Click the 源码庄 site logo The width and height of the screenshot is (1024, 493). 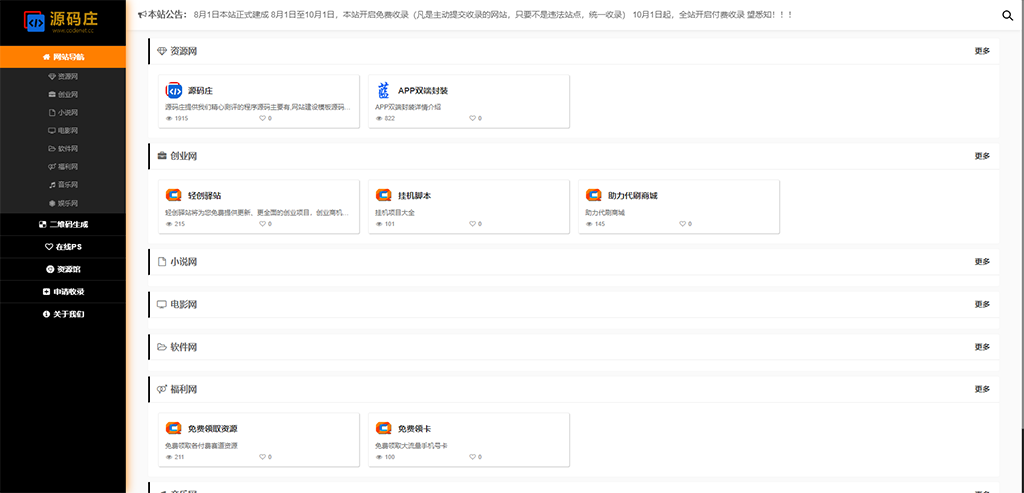tap(63, 23)
